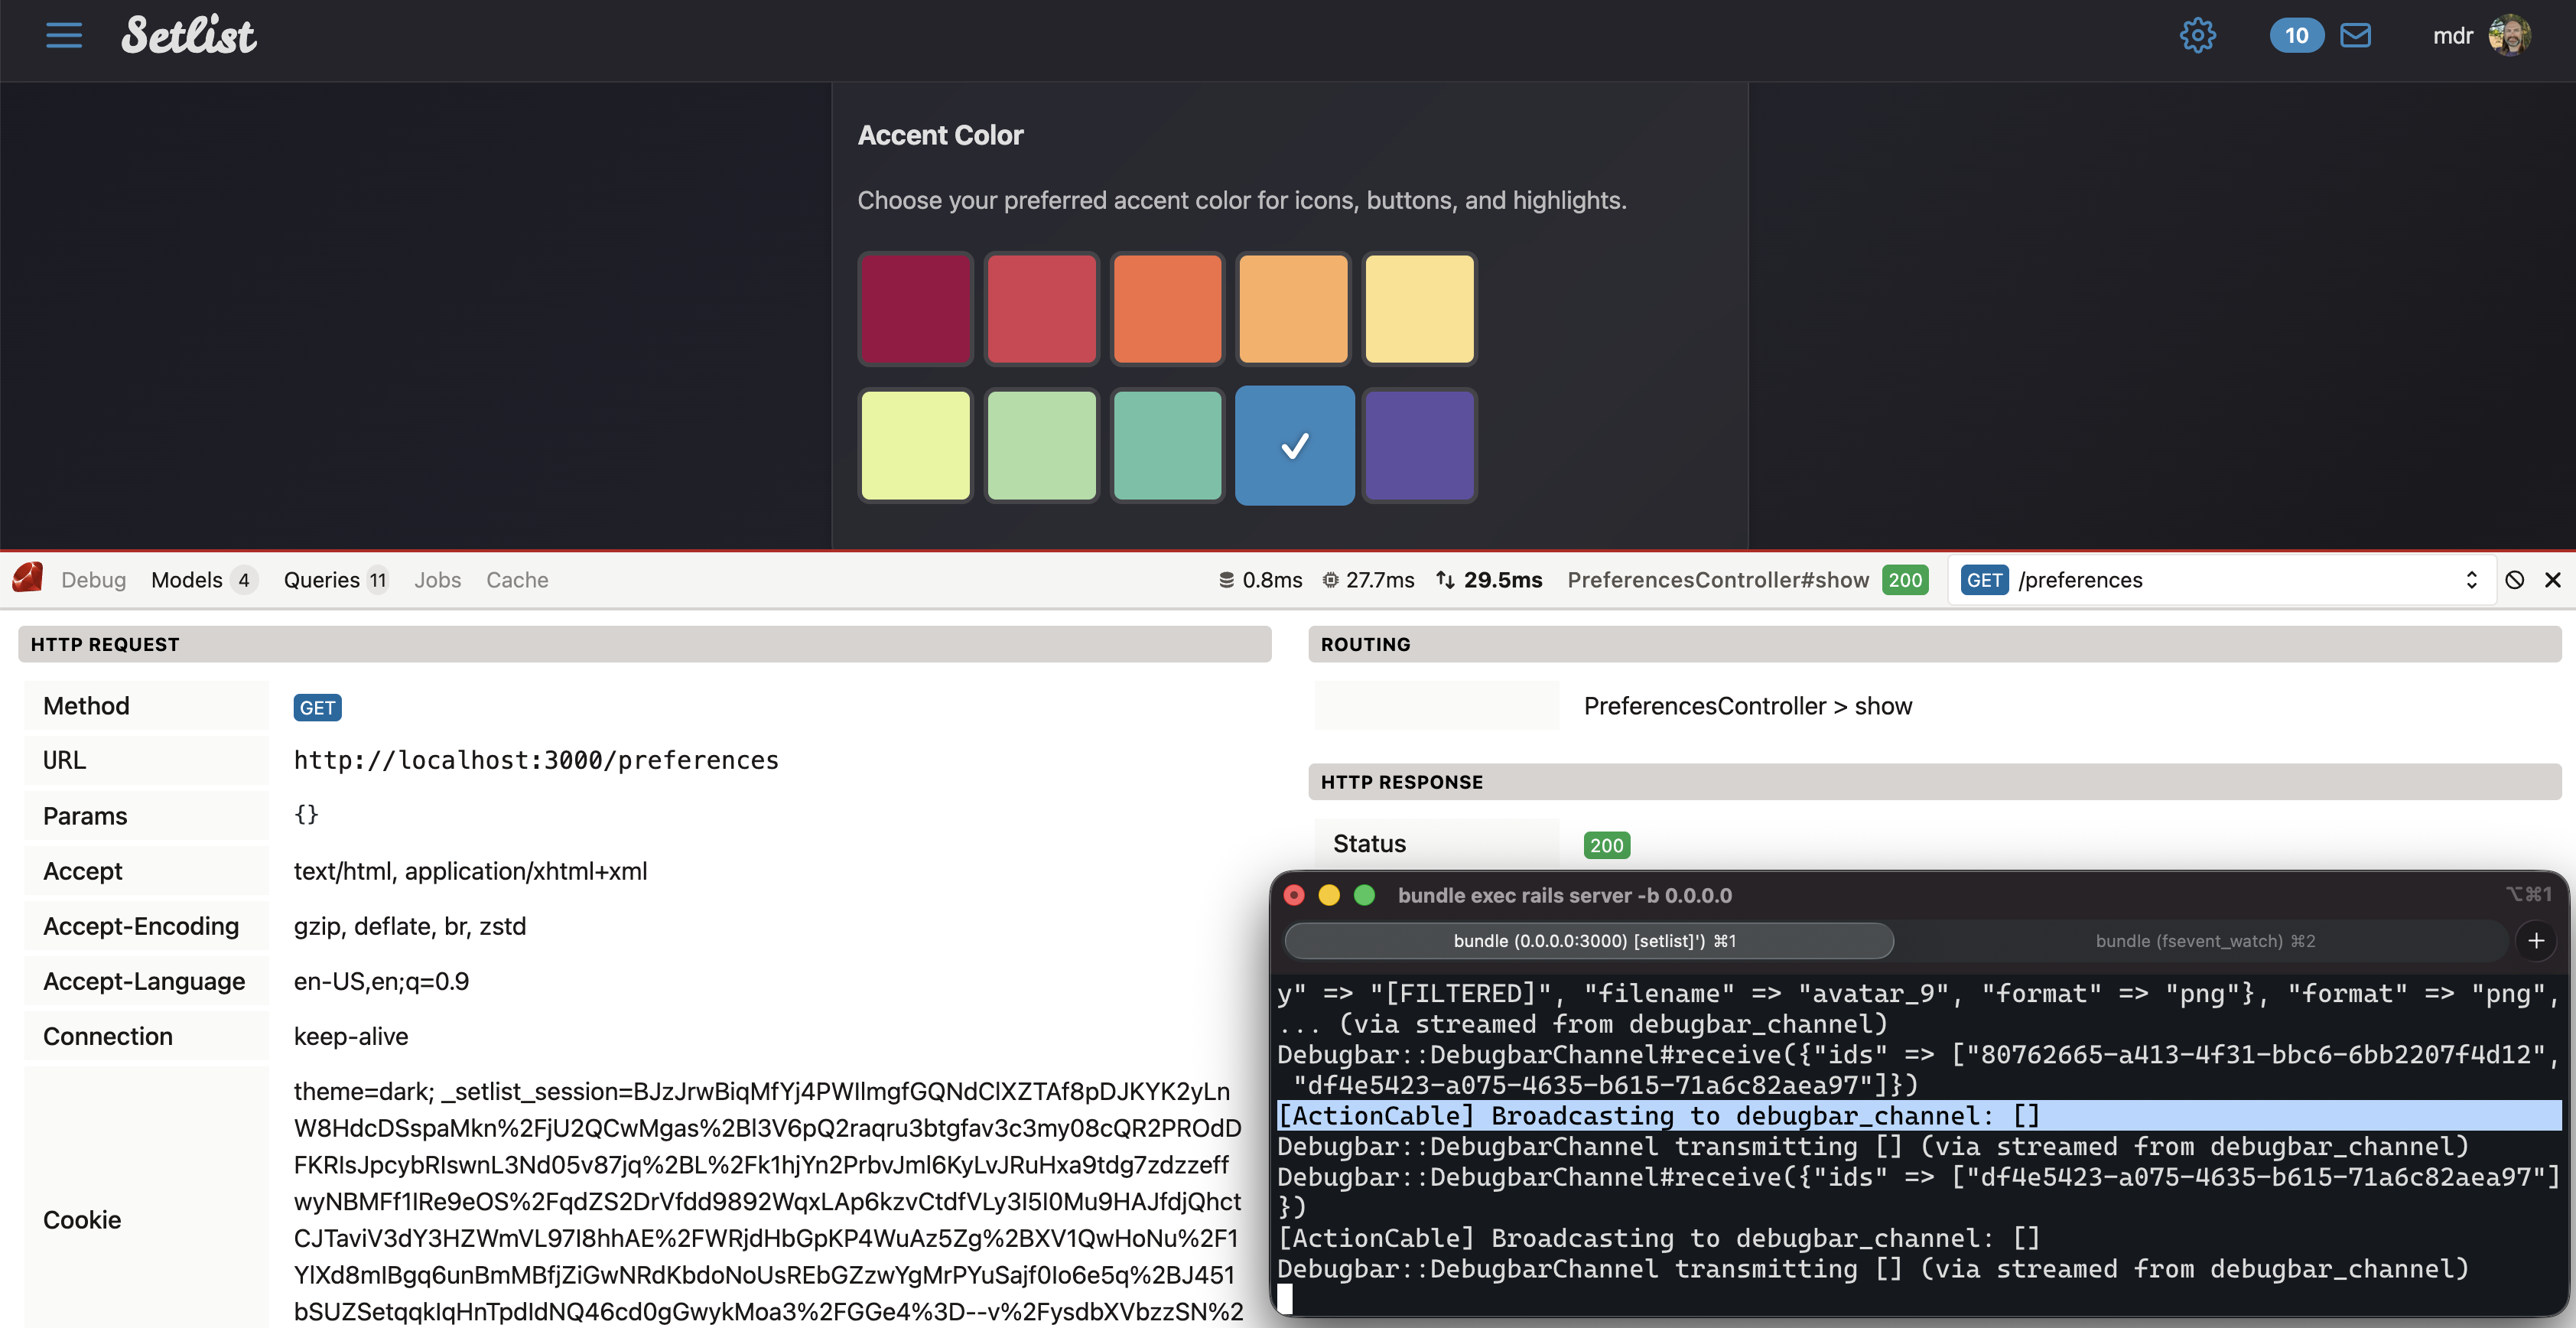The height and width of the screenshot is (1328, 2576).
Task: Switch to bundle (fsevent_watch) terminal tab
Action: point(2204,941)
